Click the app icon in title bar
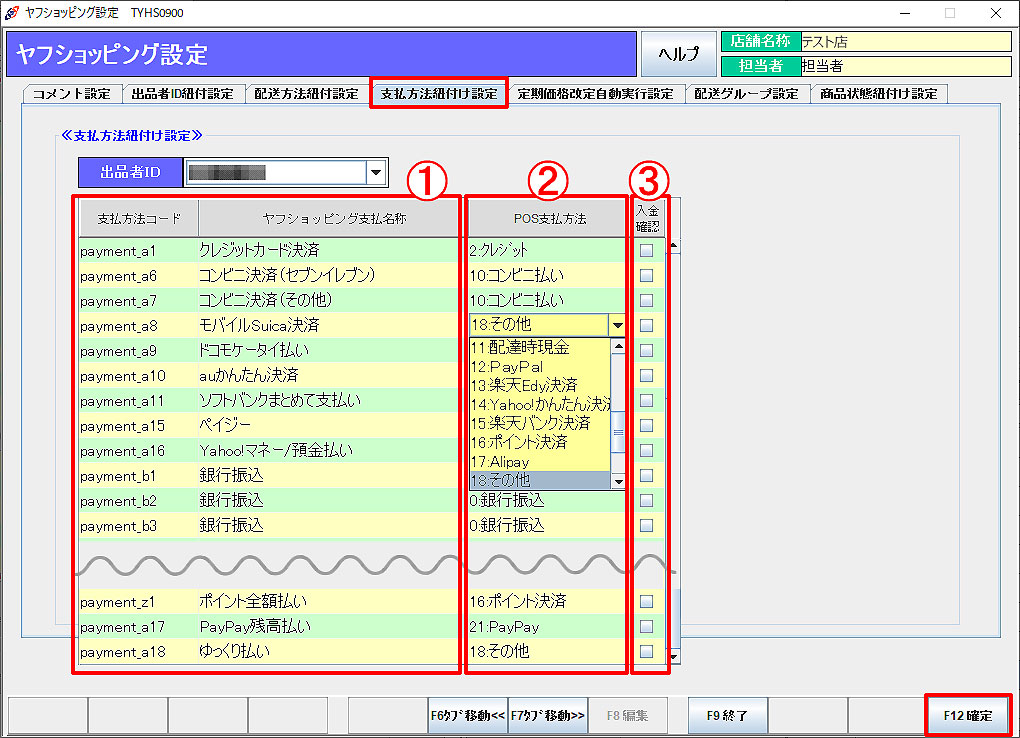The image size is (1020, 738). click(x=11, y=12)
